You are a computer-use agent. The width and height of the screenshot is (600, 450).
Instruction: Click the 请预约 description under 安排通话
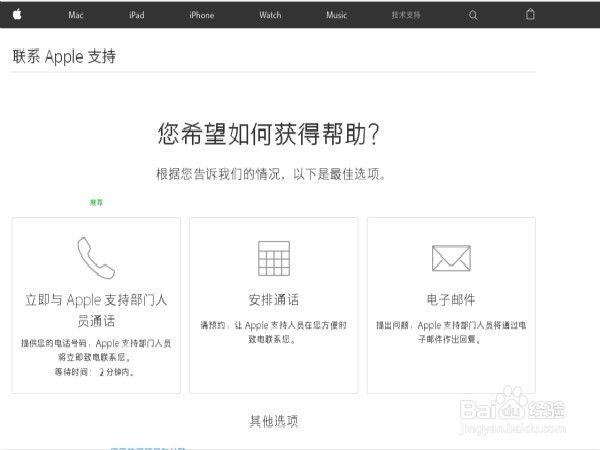[x=274, y=332]
